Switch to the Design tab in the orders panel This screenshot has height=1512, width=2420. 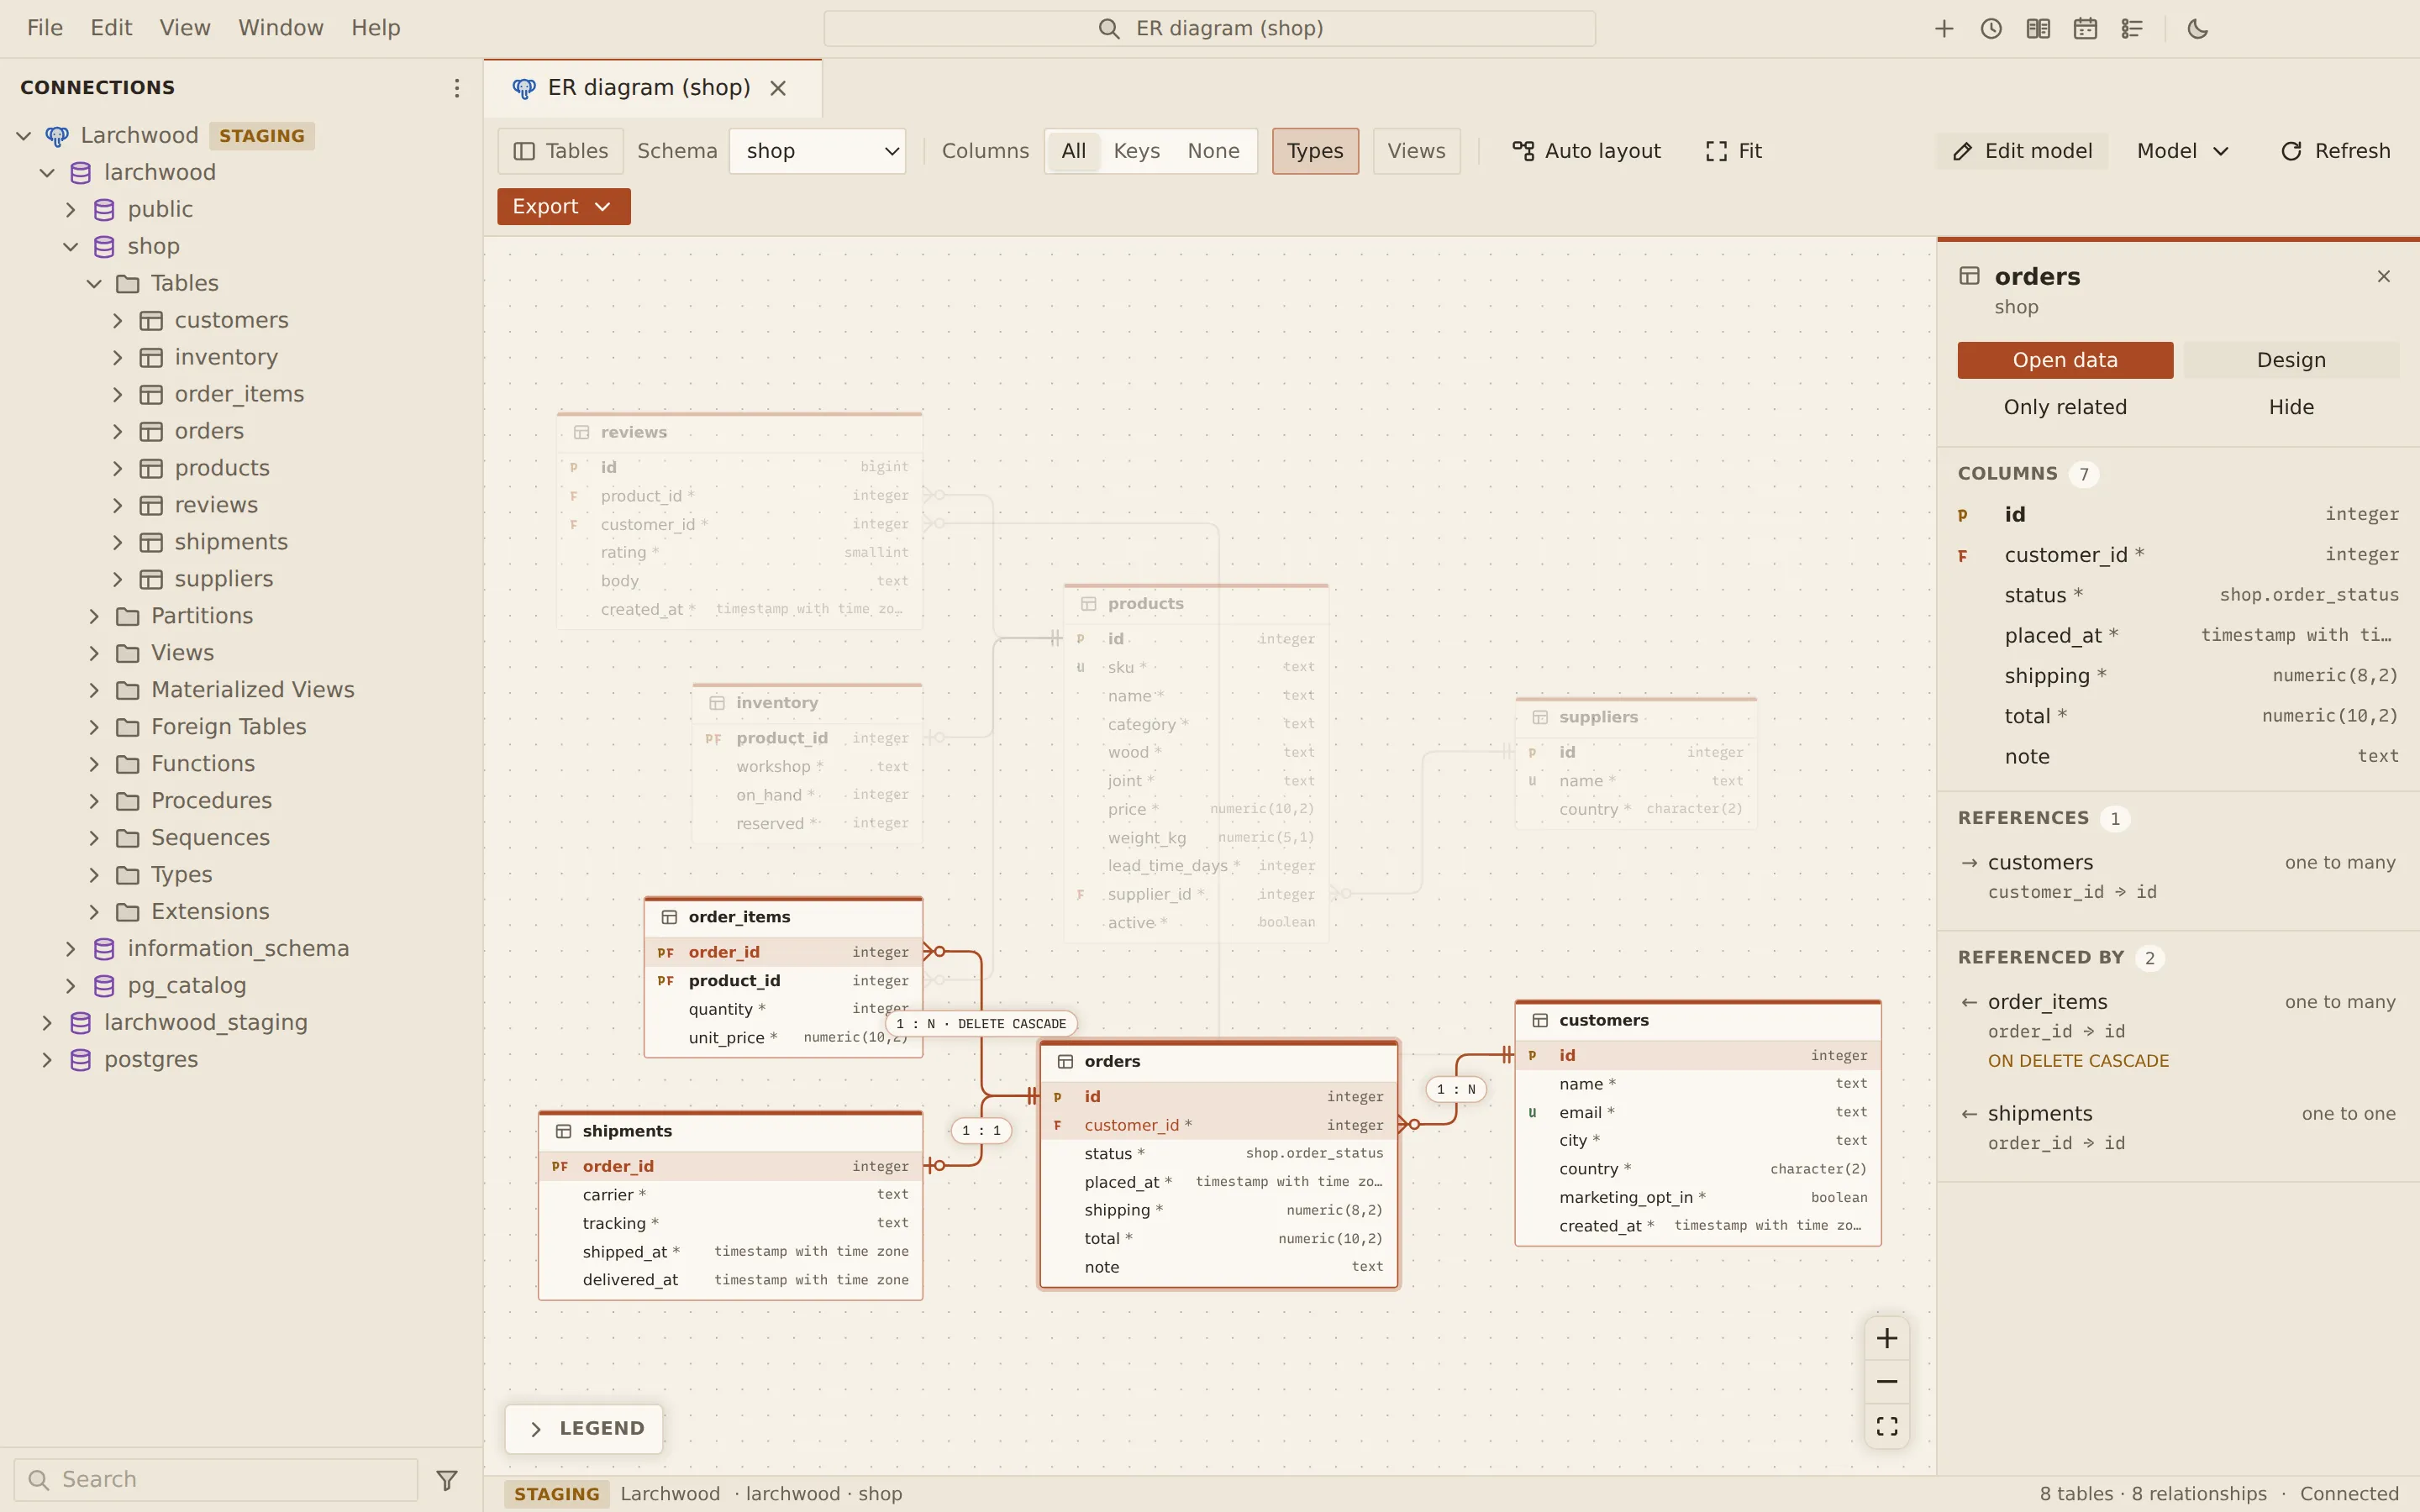coord(2291,360)
